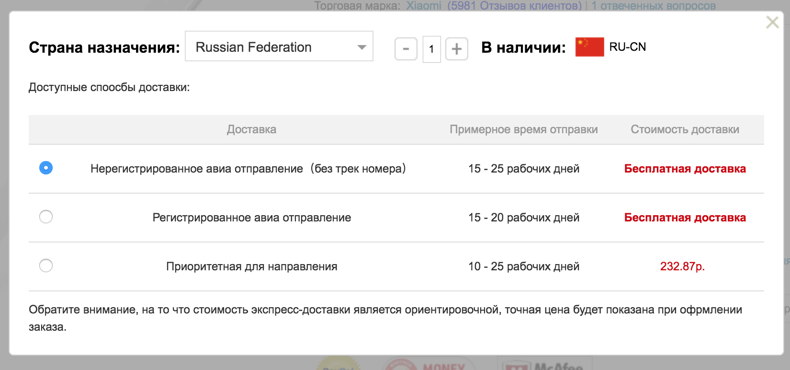
Task: Click 'Стоимость доставки' column header
Action: 685,130
